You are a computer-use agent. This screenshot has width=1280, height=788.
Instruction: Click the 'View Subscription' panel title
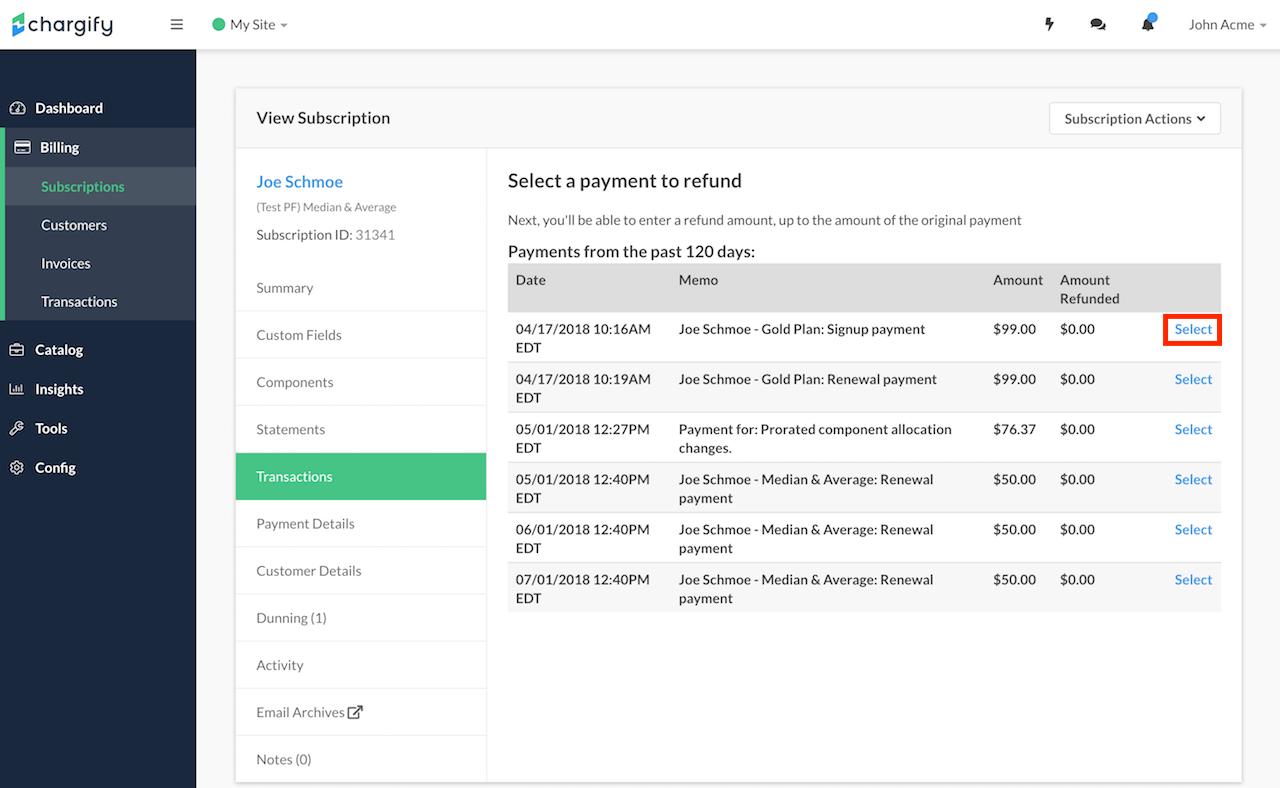[x=323, y=118]
